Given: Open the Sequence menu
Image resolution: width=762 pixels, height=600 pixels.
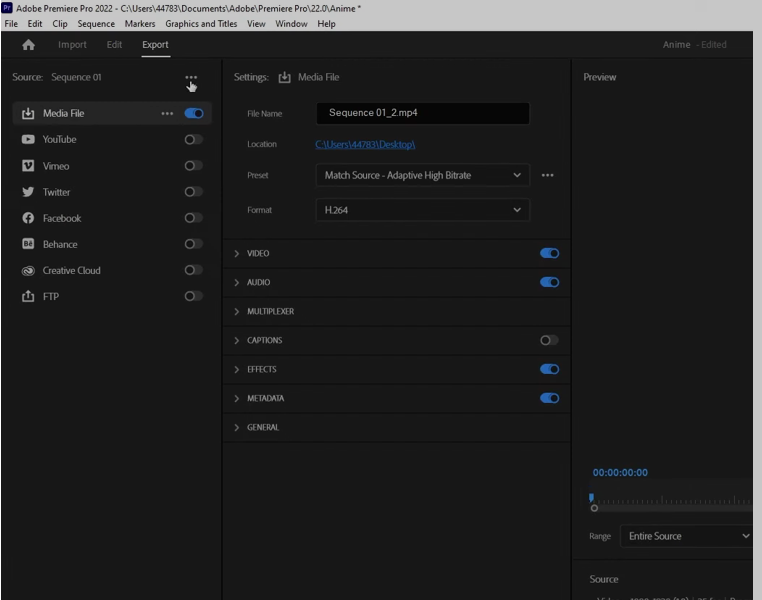Looking at the screenshot, I should click(x=96, y=24).
